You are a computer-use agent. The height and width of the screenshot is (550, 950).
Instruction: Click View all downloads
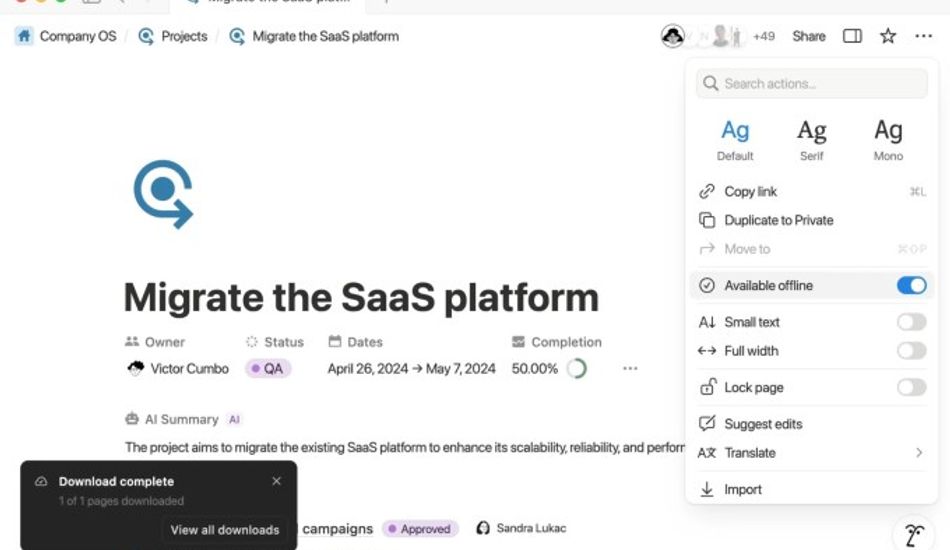point(225,530)
